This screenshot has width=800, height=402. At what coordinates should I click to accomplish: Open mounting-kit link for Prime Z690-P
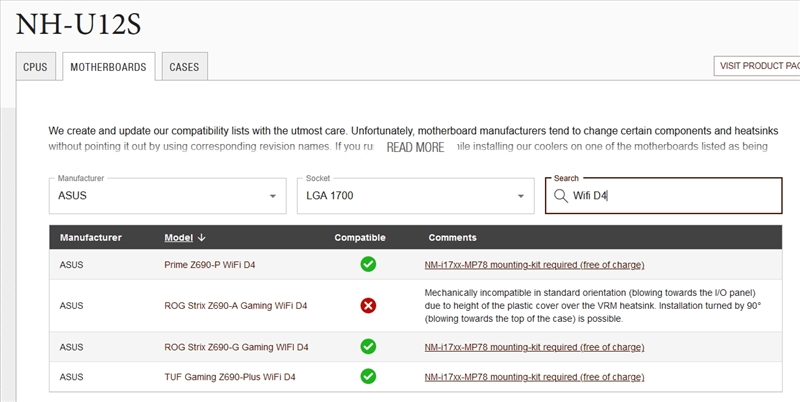coord(534,265)
